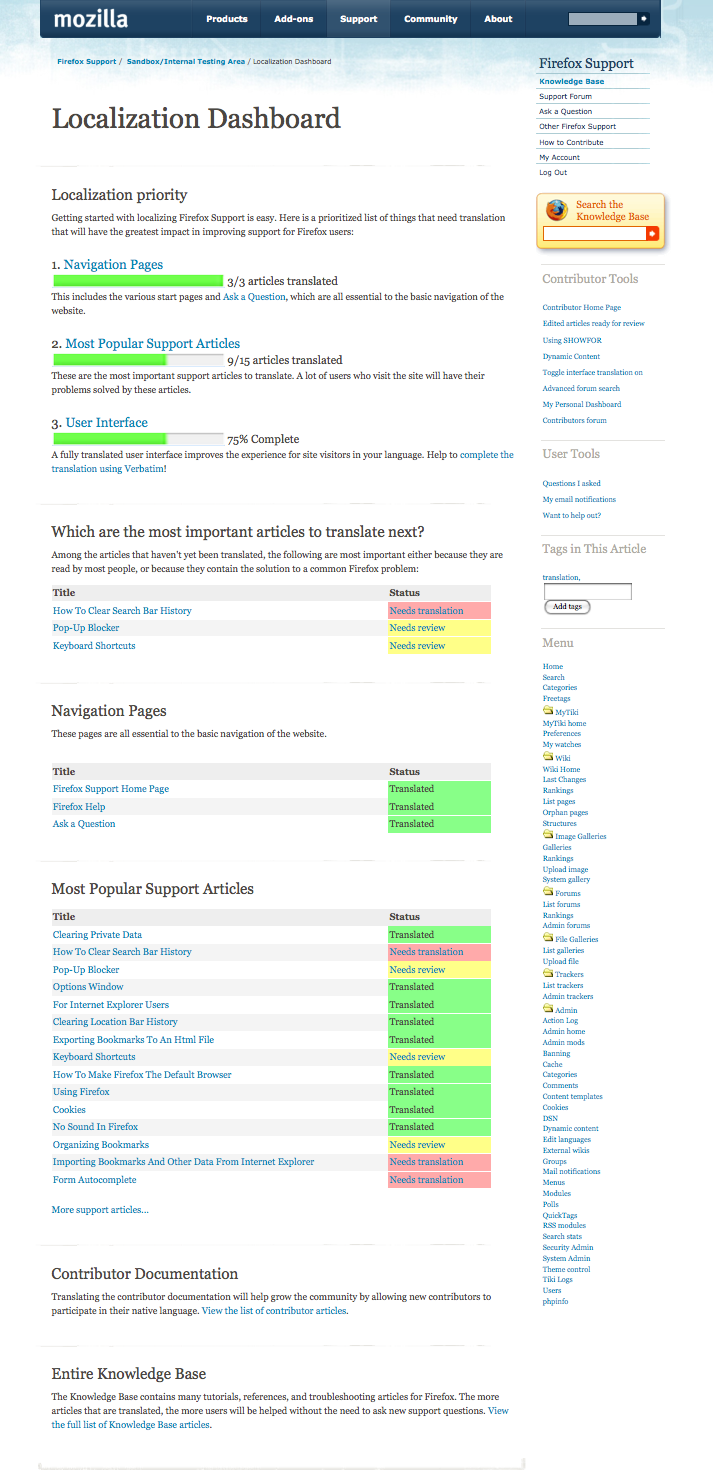Image resolution: width=713 pixels, height=1470 pixels.
Task: Click Translated status for Cookies row
Action: tap(412, 1110)
